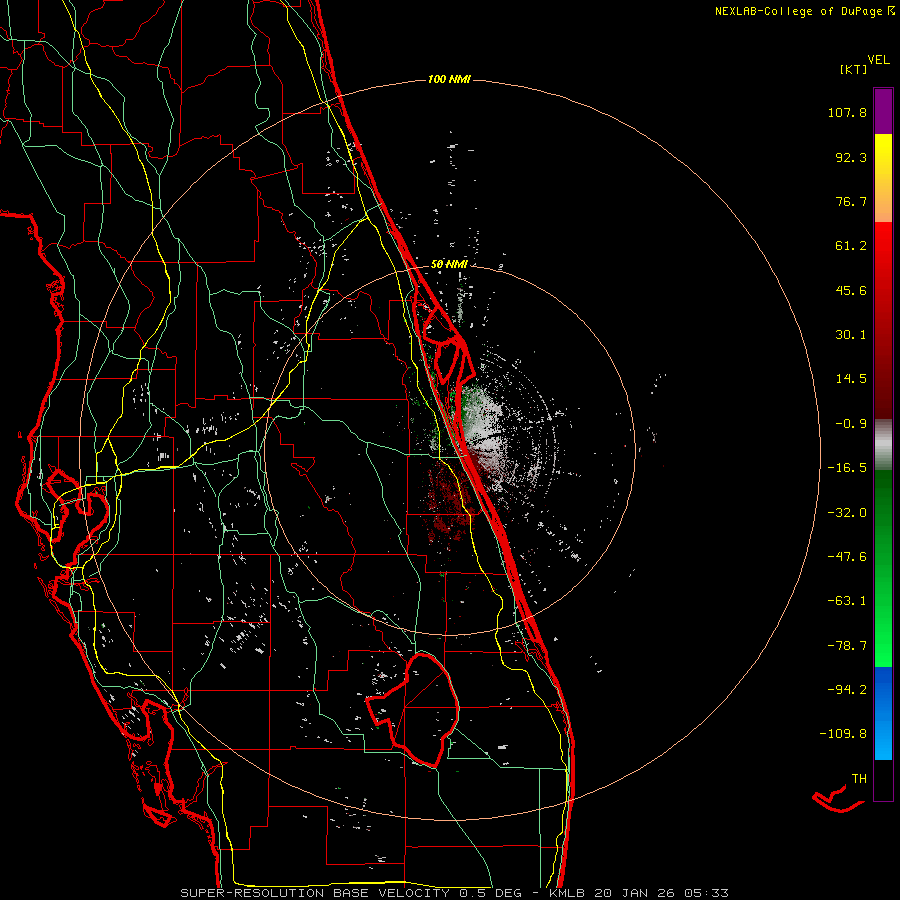Click the -32.0 velocity value
This screenshot has width=900, height=900.
(x=847, y=513)
